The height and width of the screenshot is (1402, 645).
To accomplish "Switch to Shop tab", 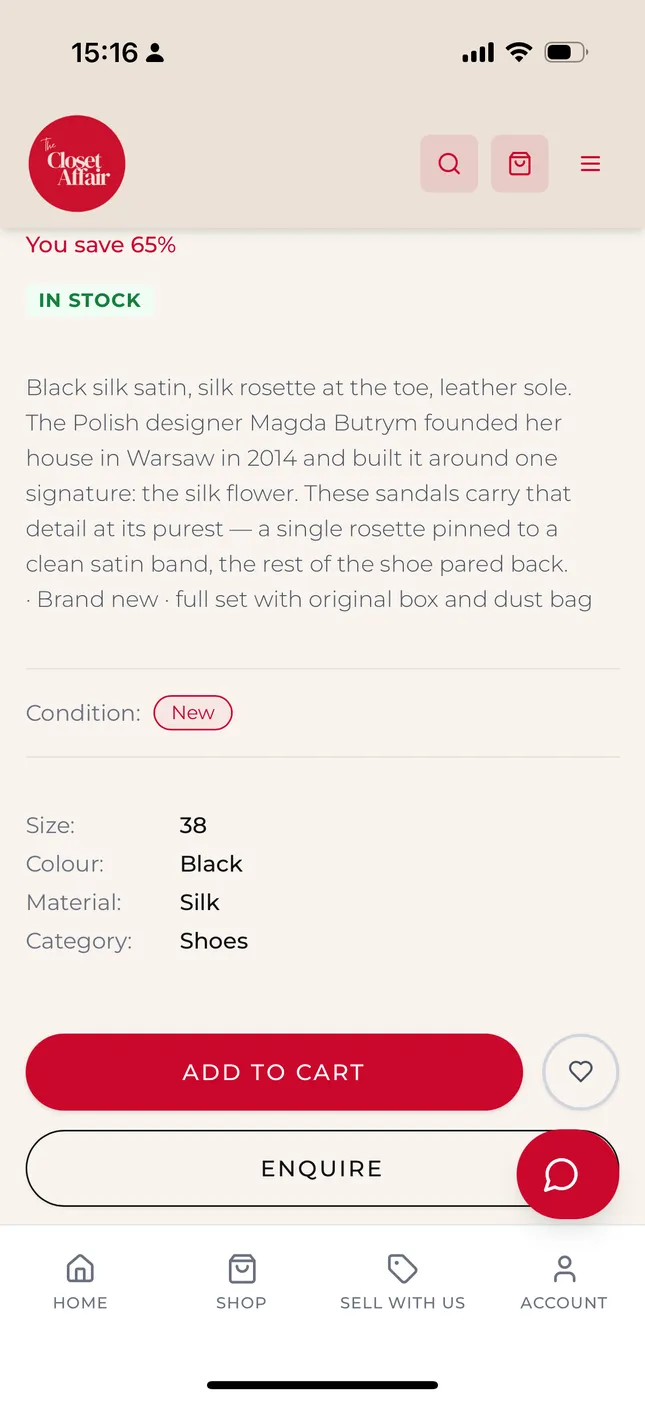I will [x=241, y=1282].
